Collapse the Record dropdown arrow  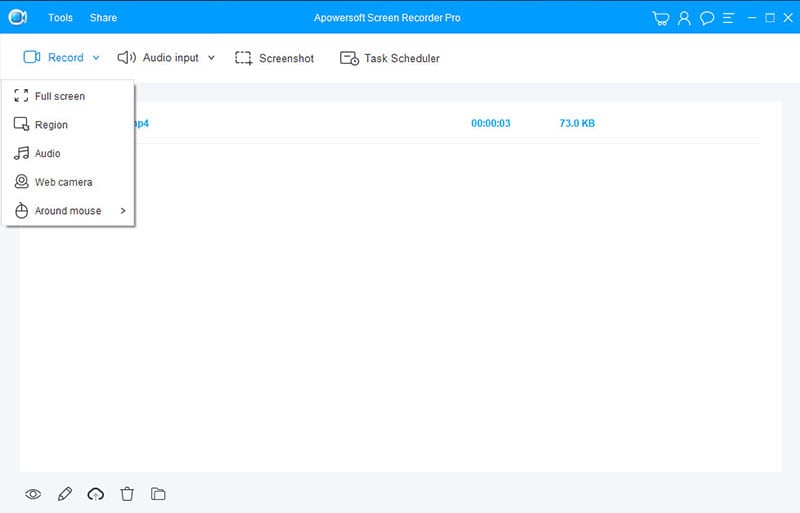tap(96, 58)
